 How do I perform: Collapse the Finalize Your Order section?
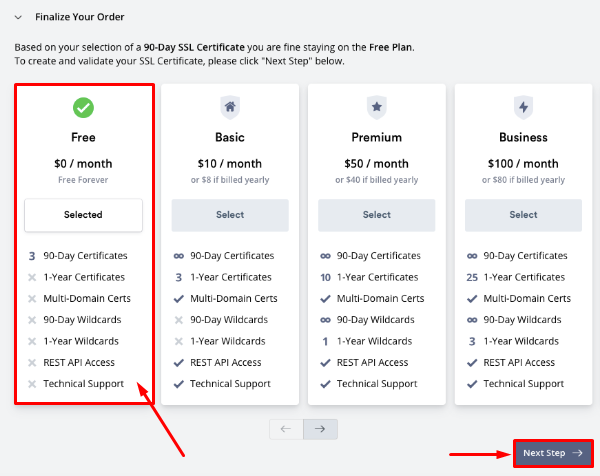(18, 18)
